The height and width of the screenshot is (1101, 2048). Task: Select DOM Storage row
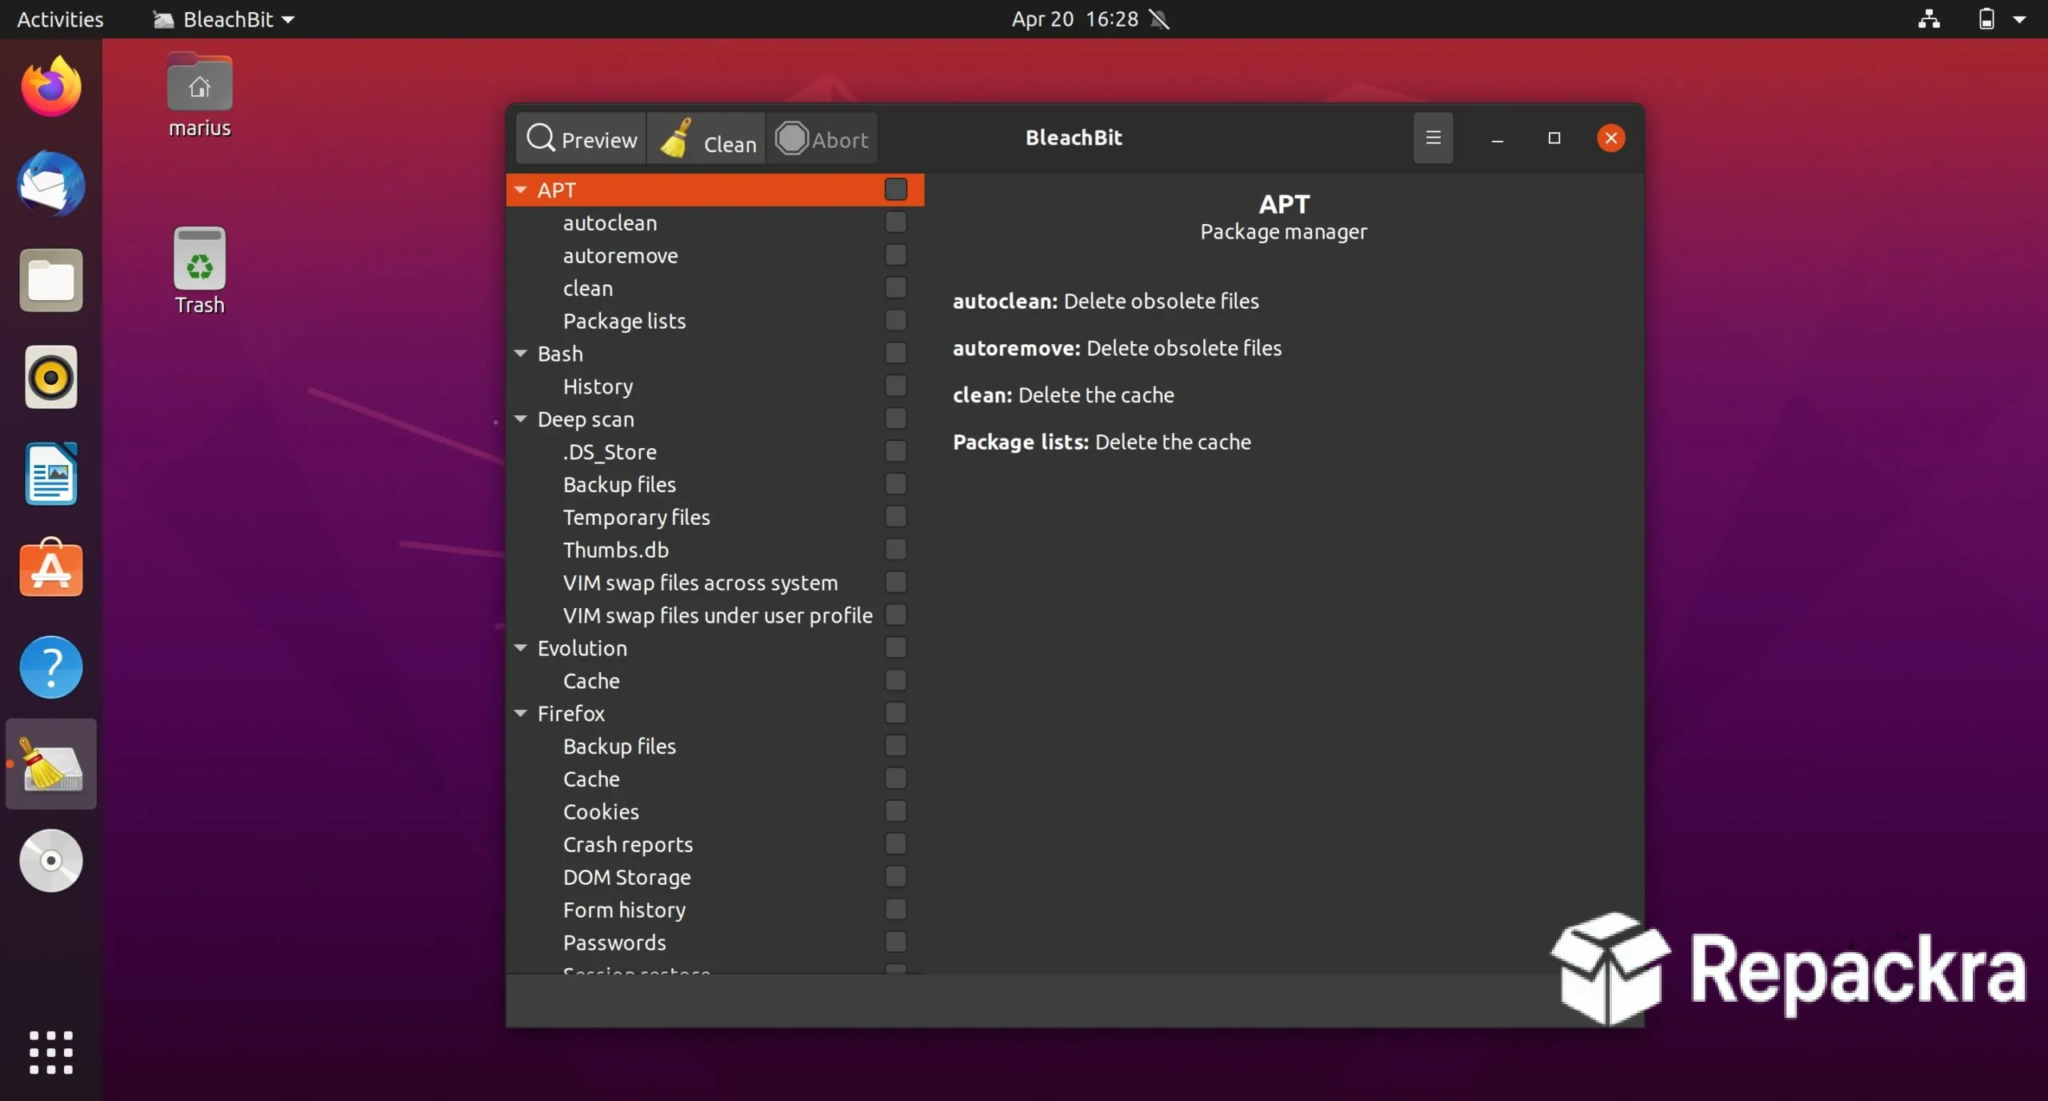[x=715, y=877]
